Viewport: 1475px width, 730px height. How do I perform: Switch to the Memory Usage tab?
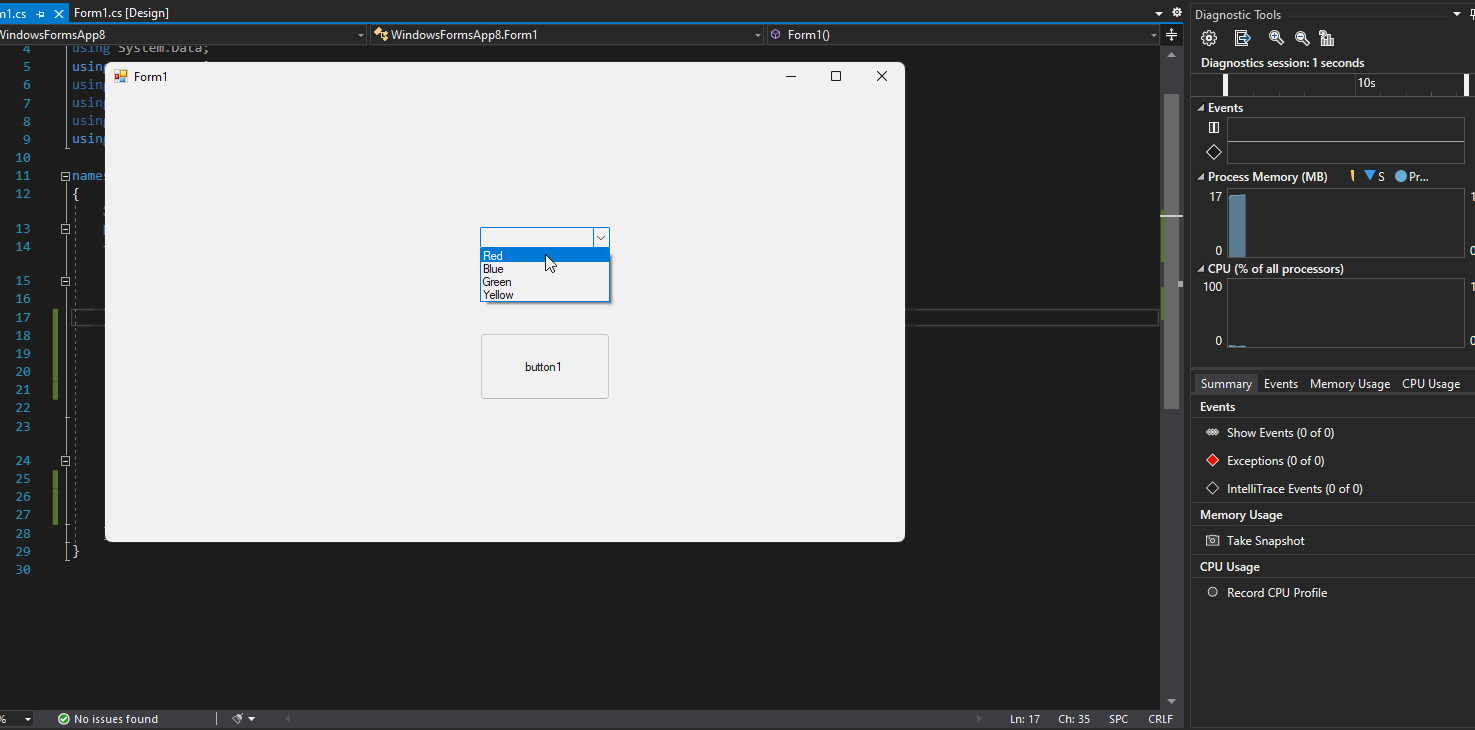pyautogui.click(x=1349, y=383)
